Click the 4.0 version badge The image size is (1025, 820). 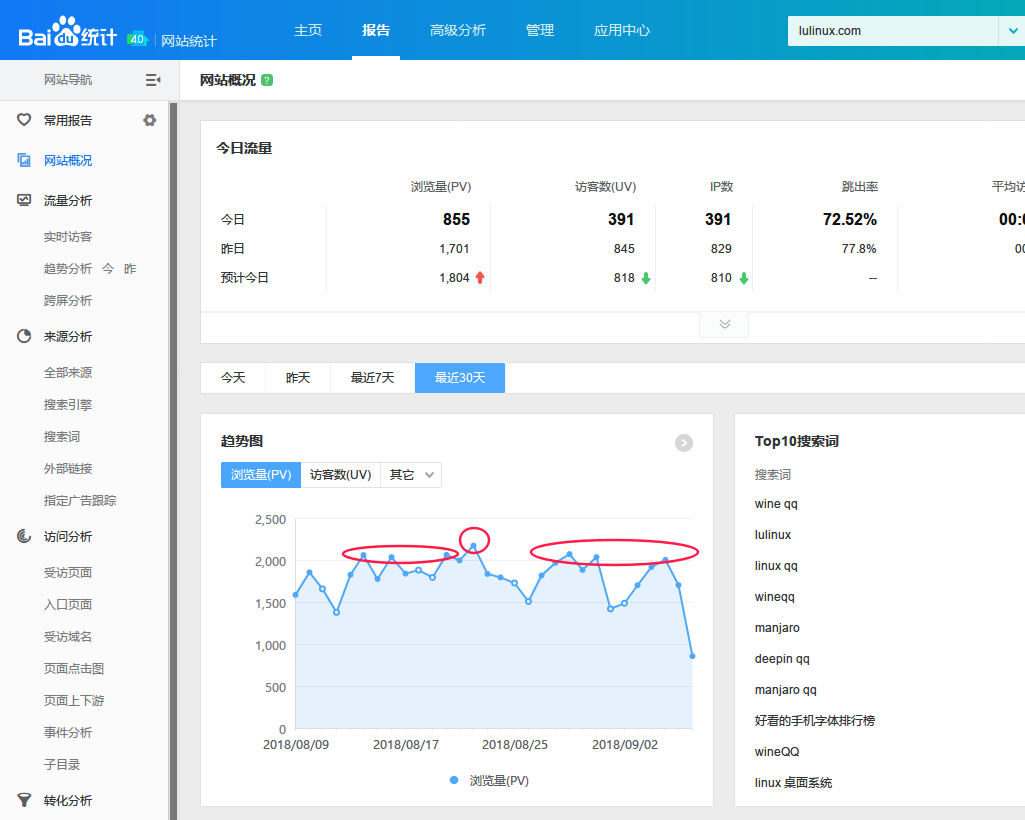tap(137, 39)
